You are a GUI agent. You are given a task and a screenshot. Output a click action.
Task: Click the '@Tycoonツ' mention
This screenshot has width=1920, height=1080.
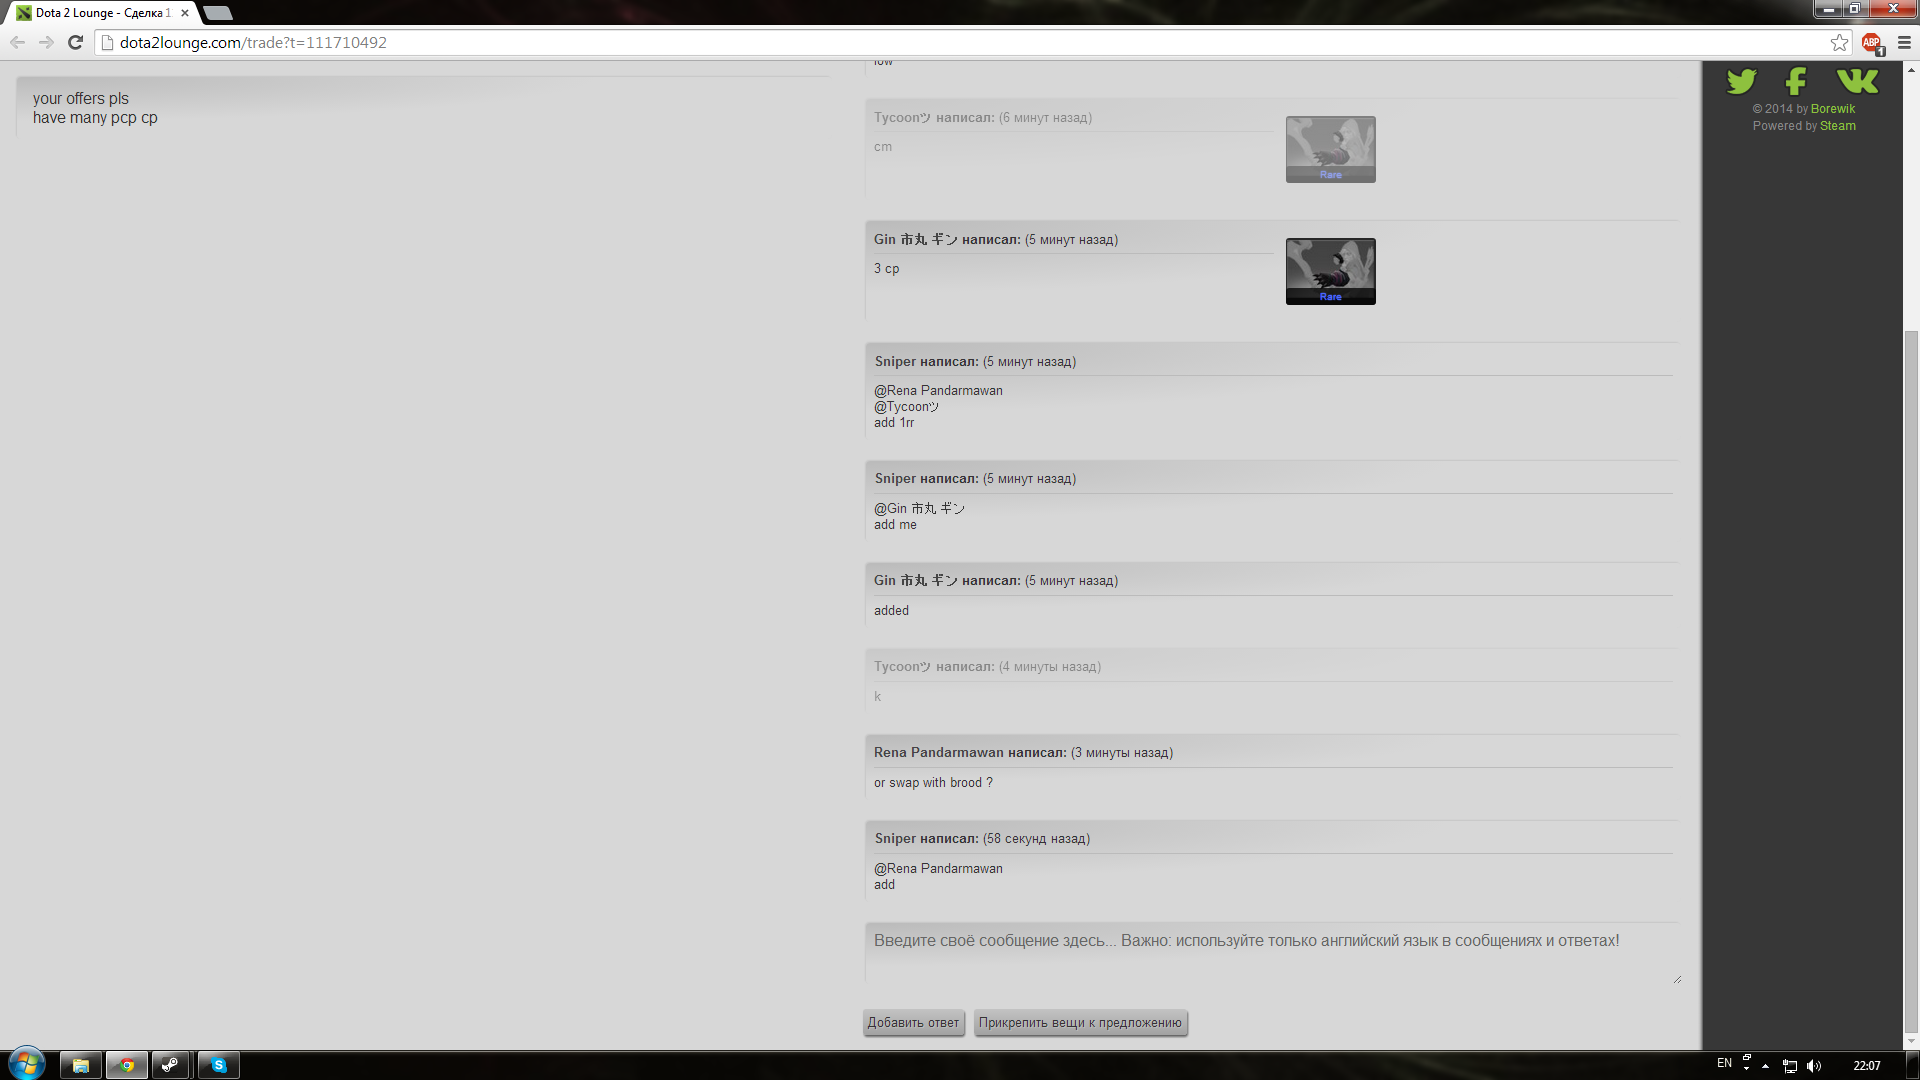pos(907,406)
